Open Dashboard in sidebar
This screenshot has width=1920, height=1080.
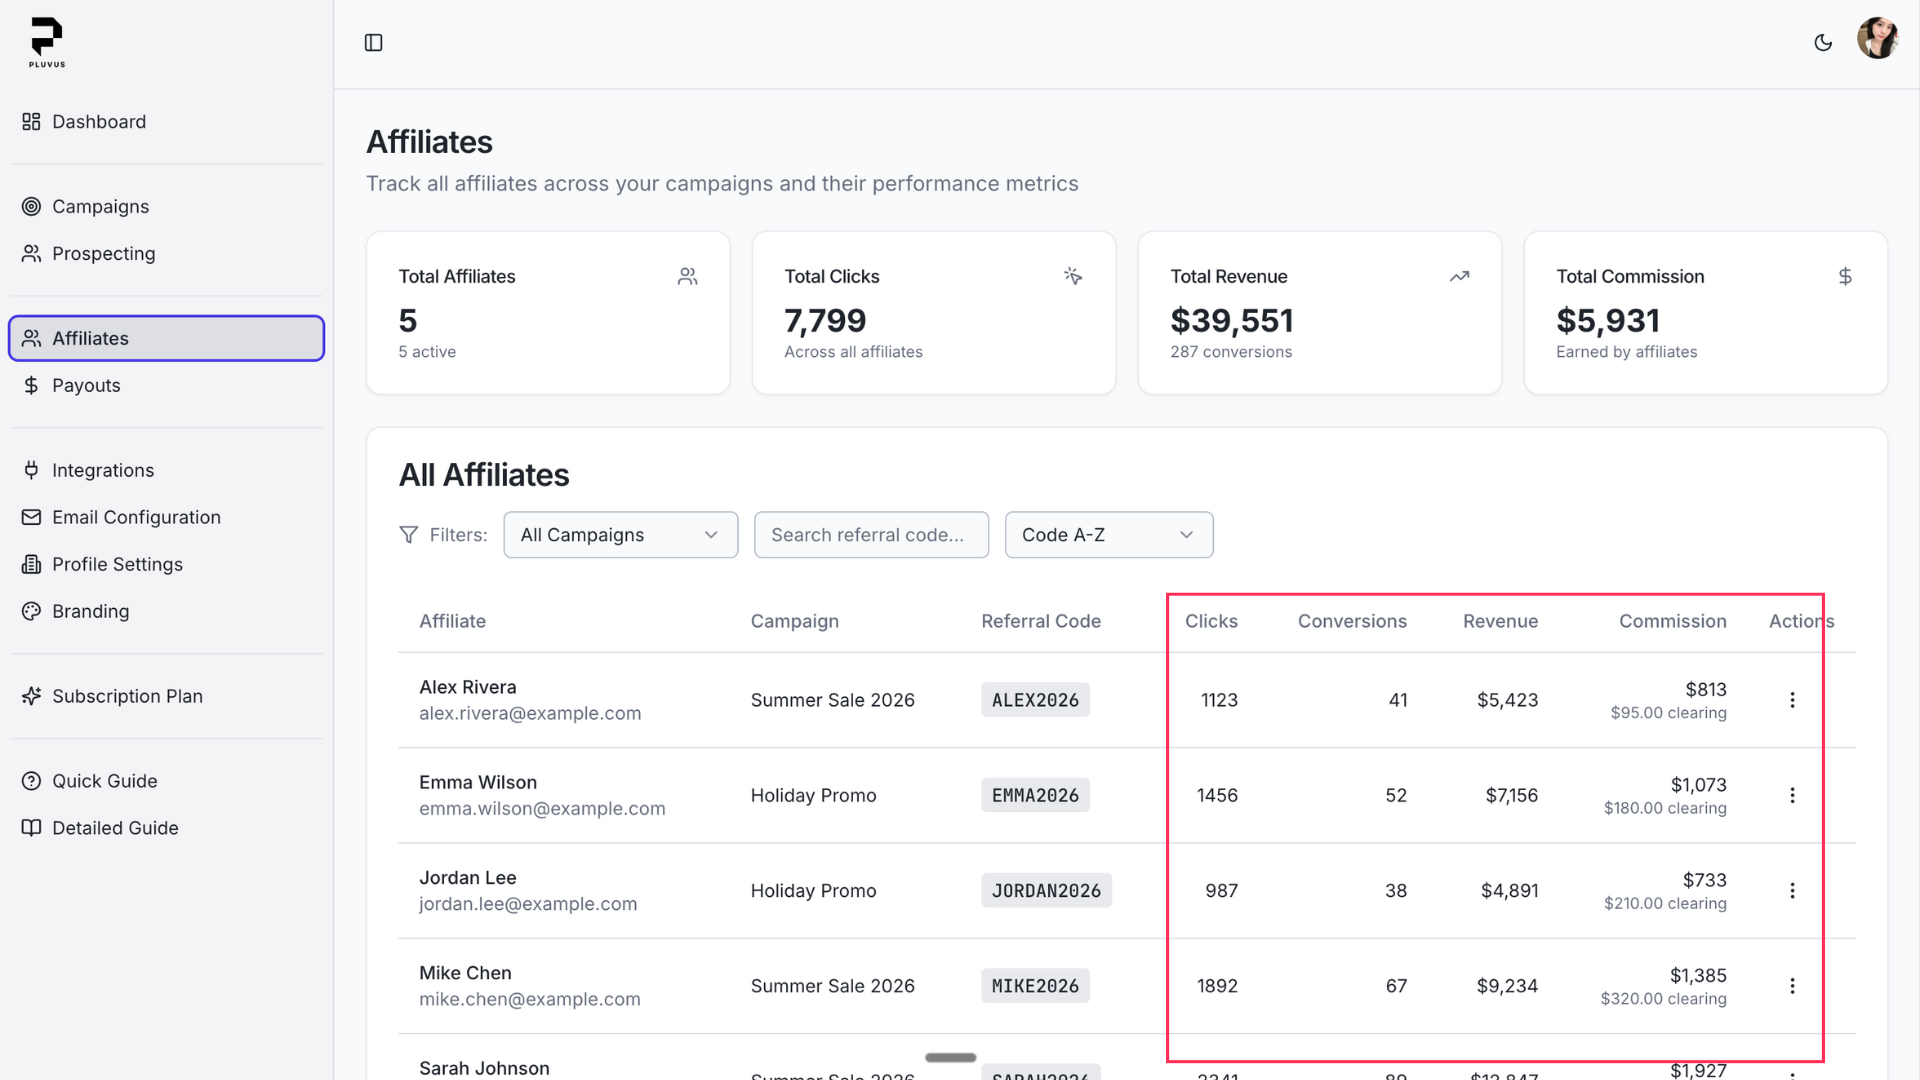[x=166, y=122]
